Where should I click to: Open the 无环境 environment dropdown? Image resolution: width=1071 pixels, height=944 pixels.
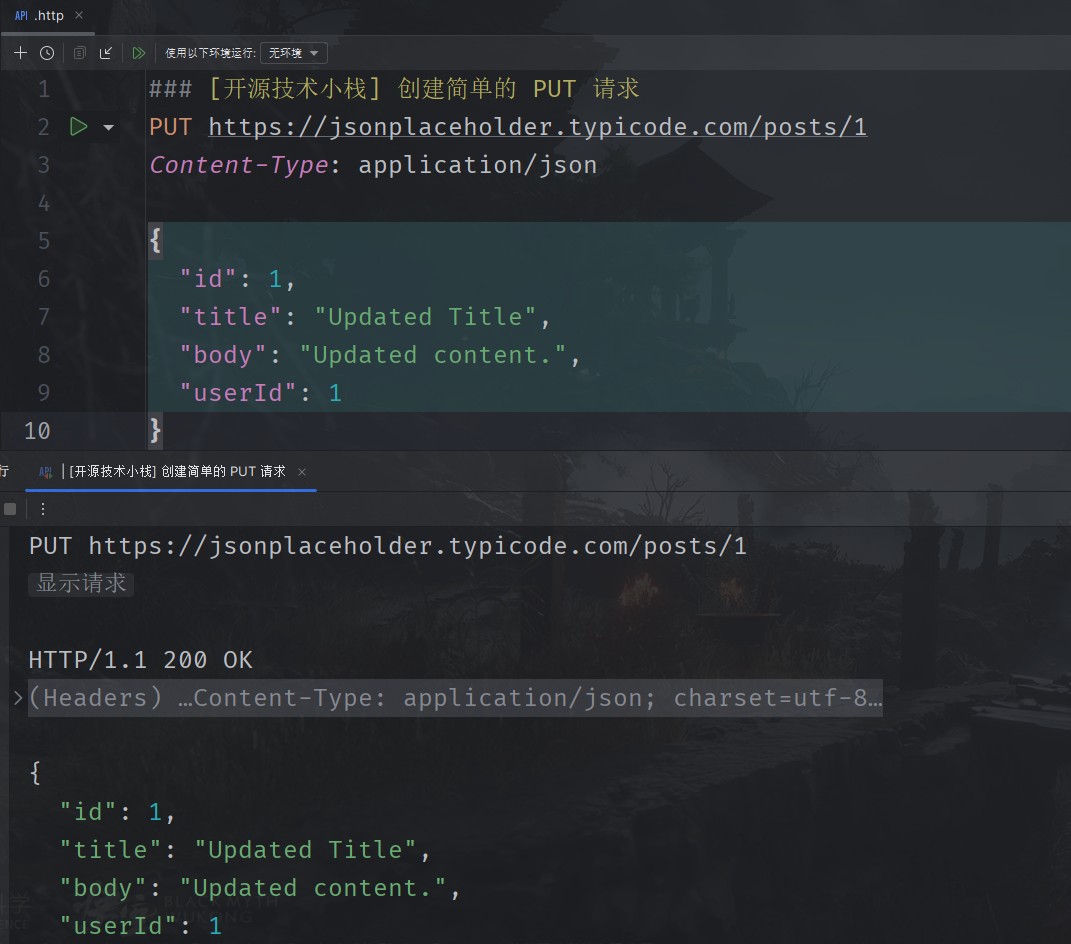[x=294, y=53]
